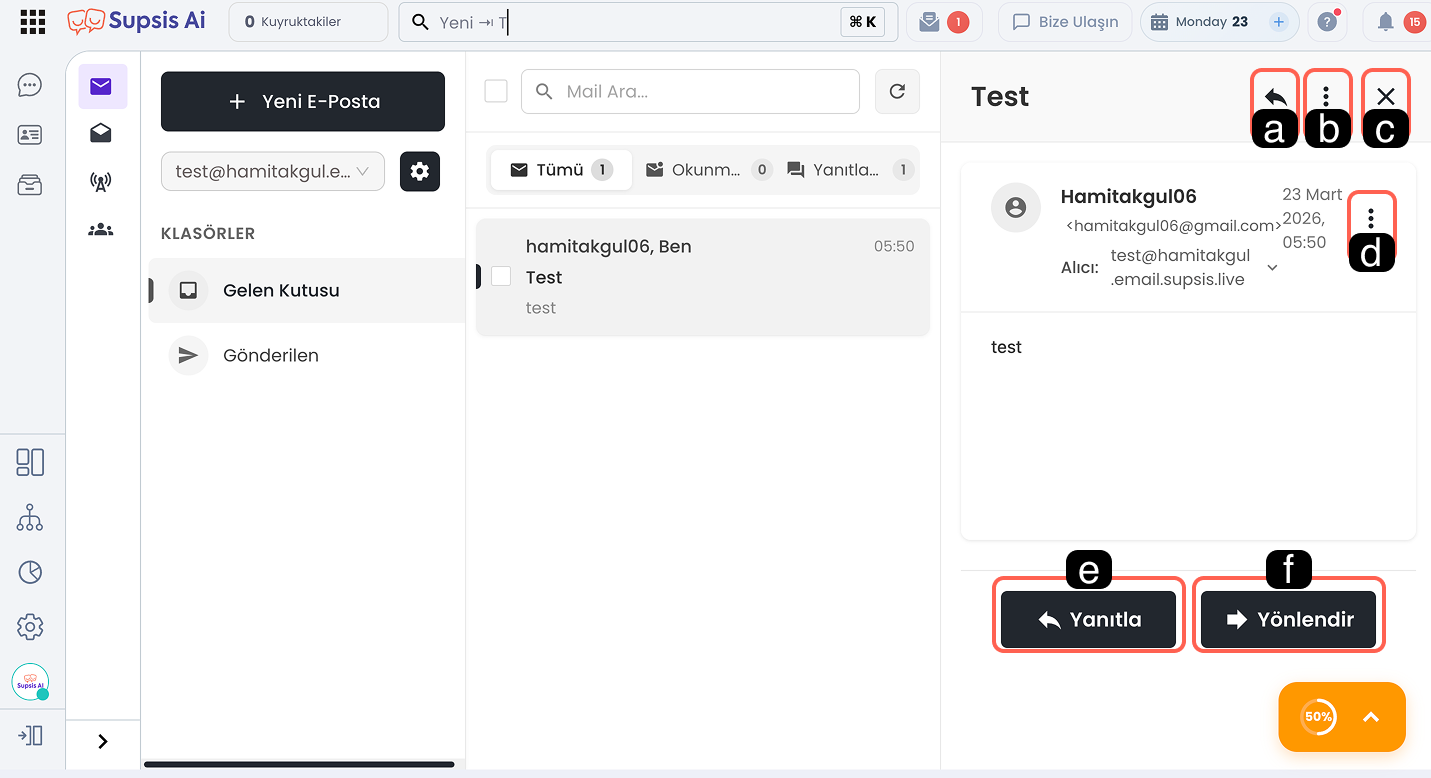Tick the select-all mails checkbox
Image resolution: width=1431 pixels, height=778 pixels.
pyautogui.click(x=496, y=92)
